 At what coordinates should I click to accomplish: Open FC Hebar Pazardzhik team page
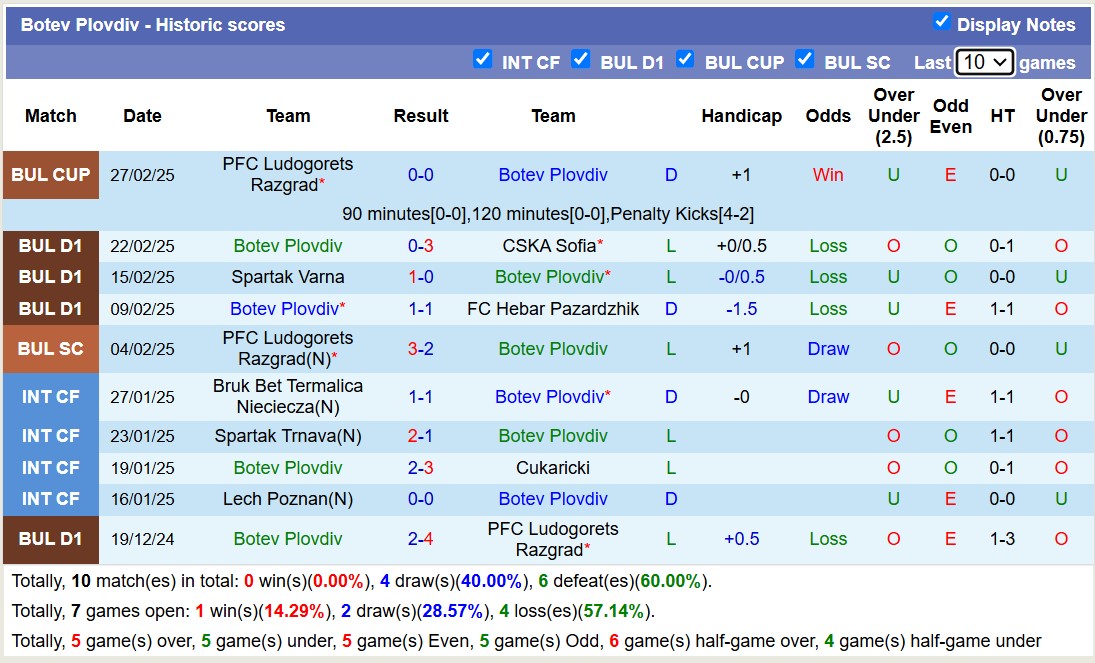click(553, 309)
